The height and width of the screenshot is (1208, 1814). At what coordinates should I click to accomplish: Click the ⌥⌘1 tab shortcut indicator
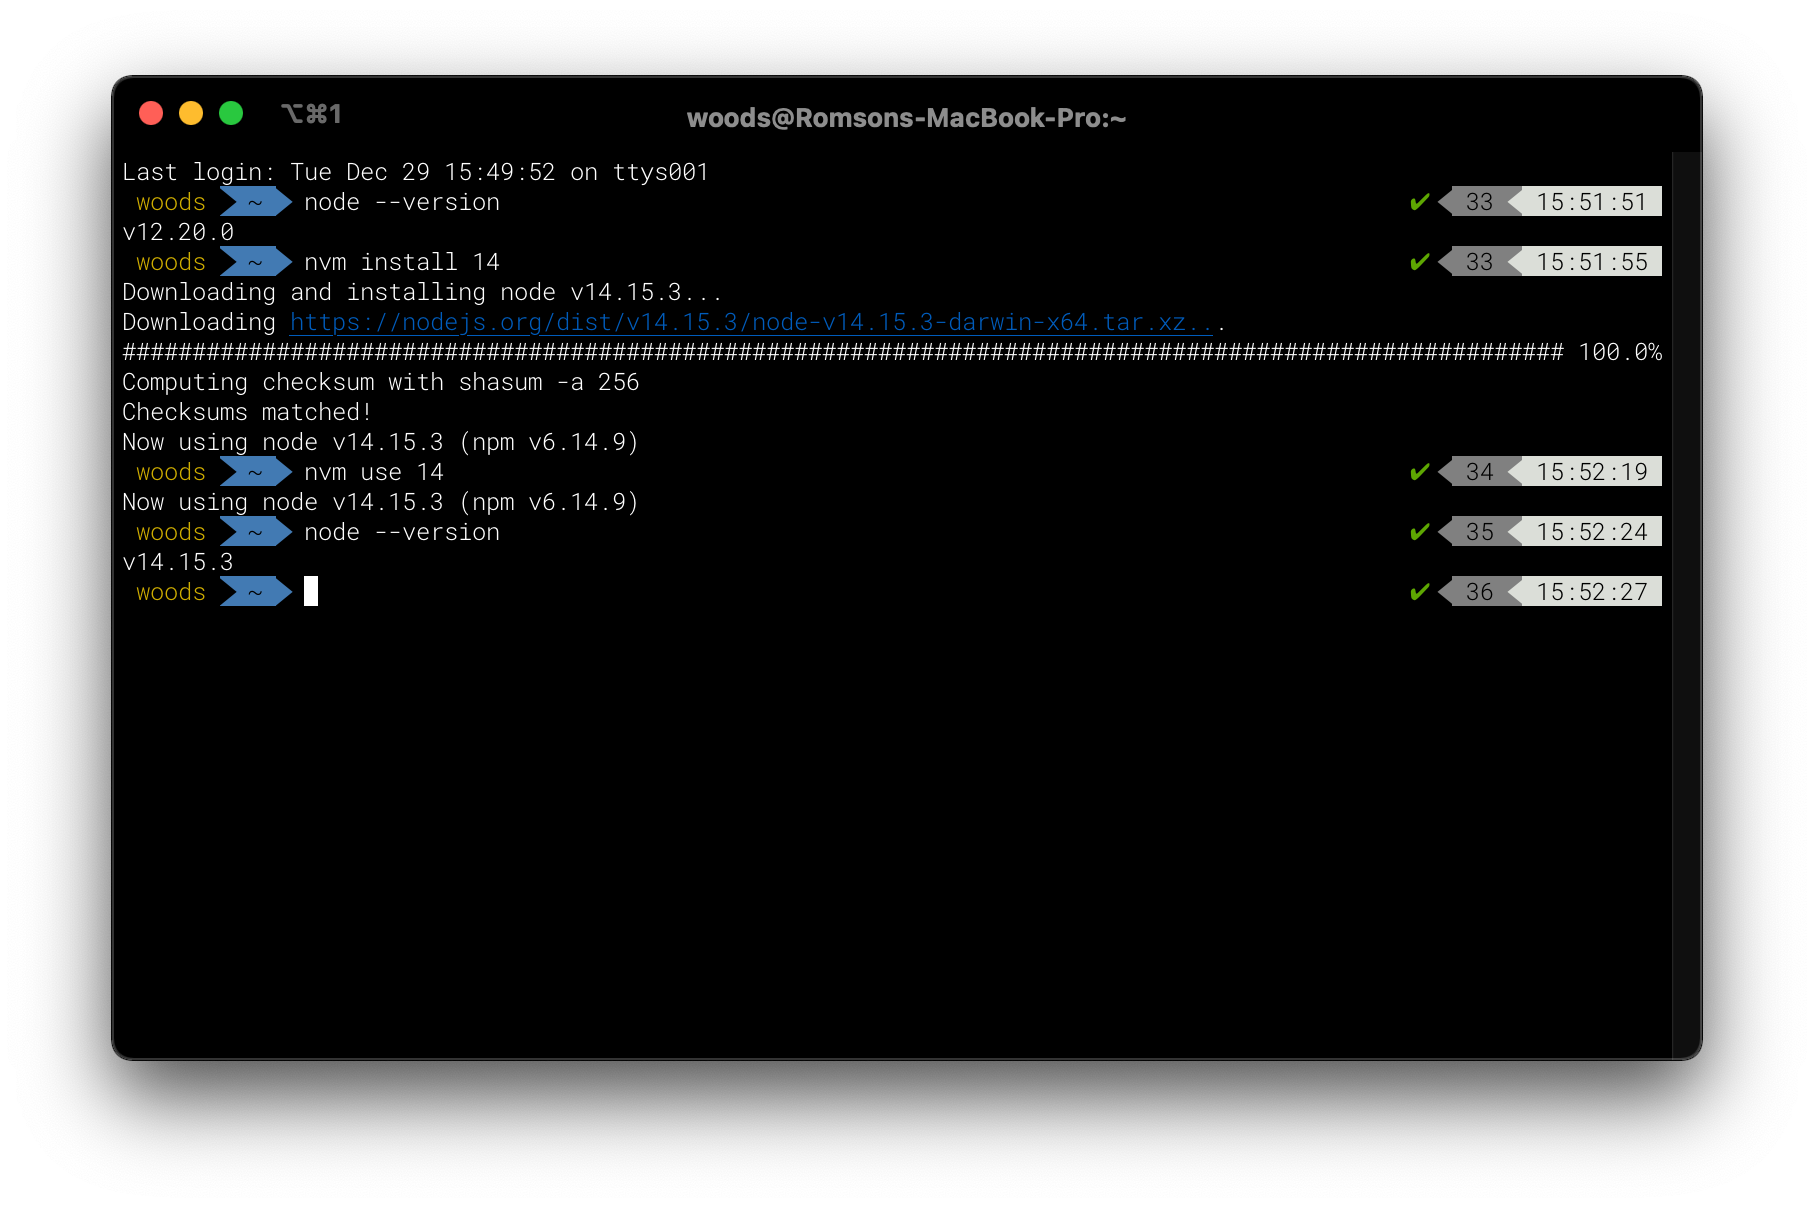312,114
